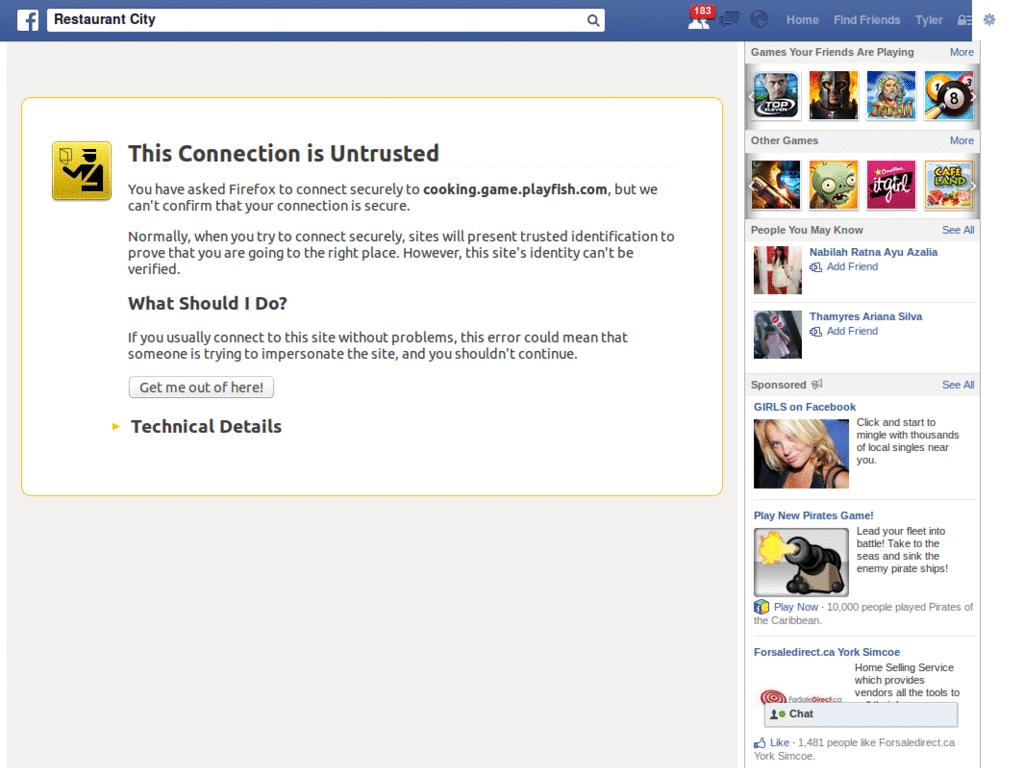Open the Spartan helmet warrior game icon
This screenshot has width=1024, height=768.
click(x=833, y=95)
